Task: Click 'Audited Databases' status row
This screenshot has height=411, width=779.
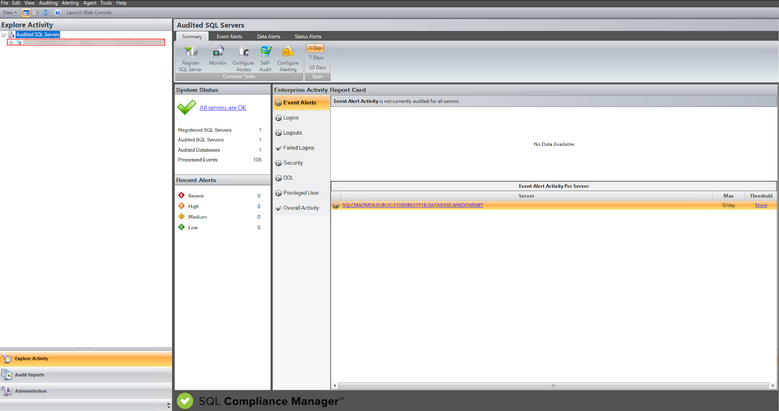Action: [x=220, y=150]
